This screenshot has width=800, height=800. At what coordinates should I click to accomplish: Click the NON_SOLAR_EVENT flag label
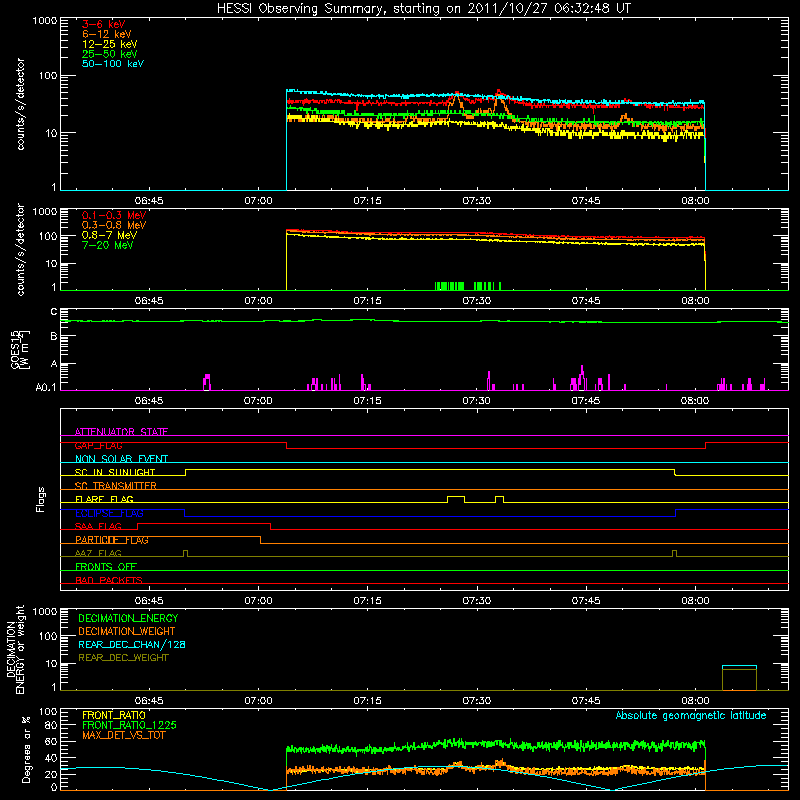click(x=121, y=459)
